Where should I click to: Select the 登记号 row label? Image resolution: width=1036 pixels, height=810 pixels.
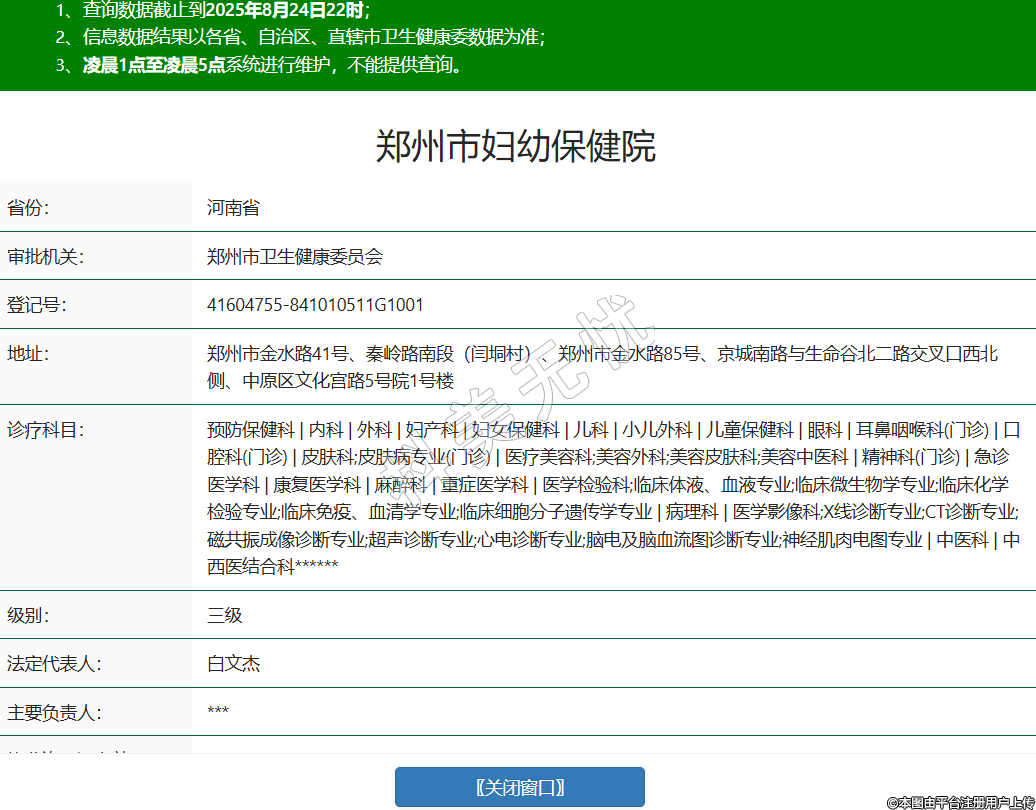tap(37, 305)
